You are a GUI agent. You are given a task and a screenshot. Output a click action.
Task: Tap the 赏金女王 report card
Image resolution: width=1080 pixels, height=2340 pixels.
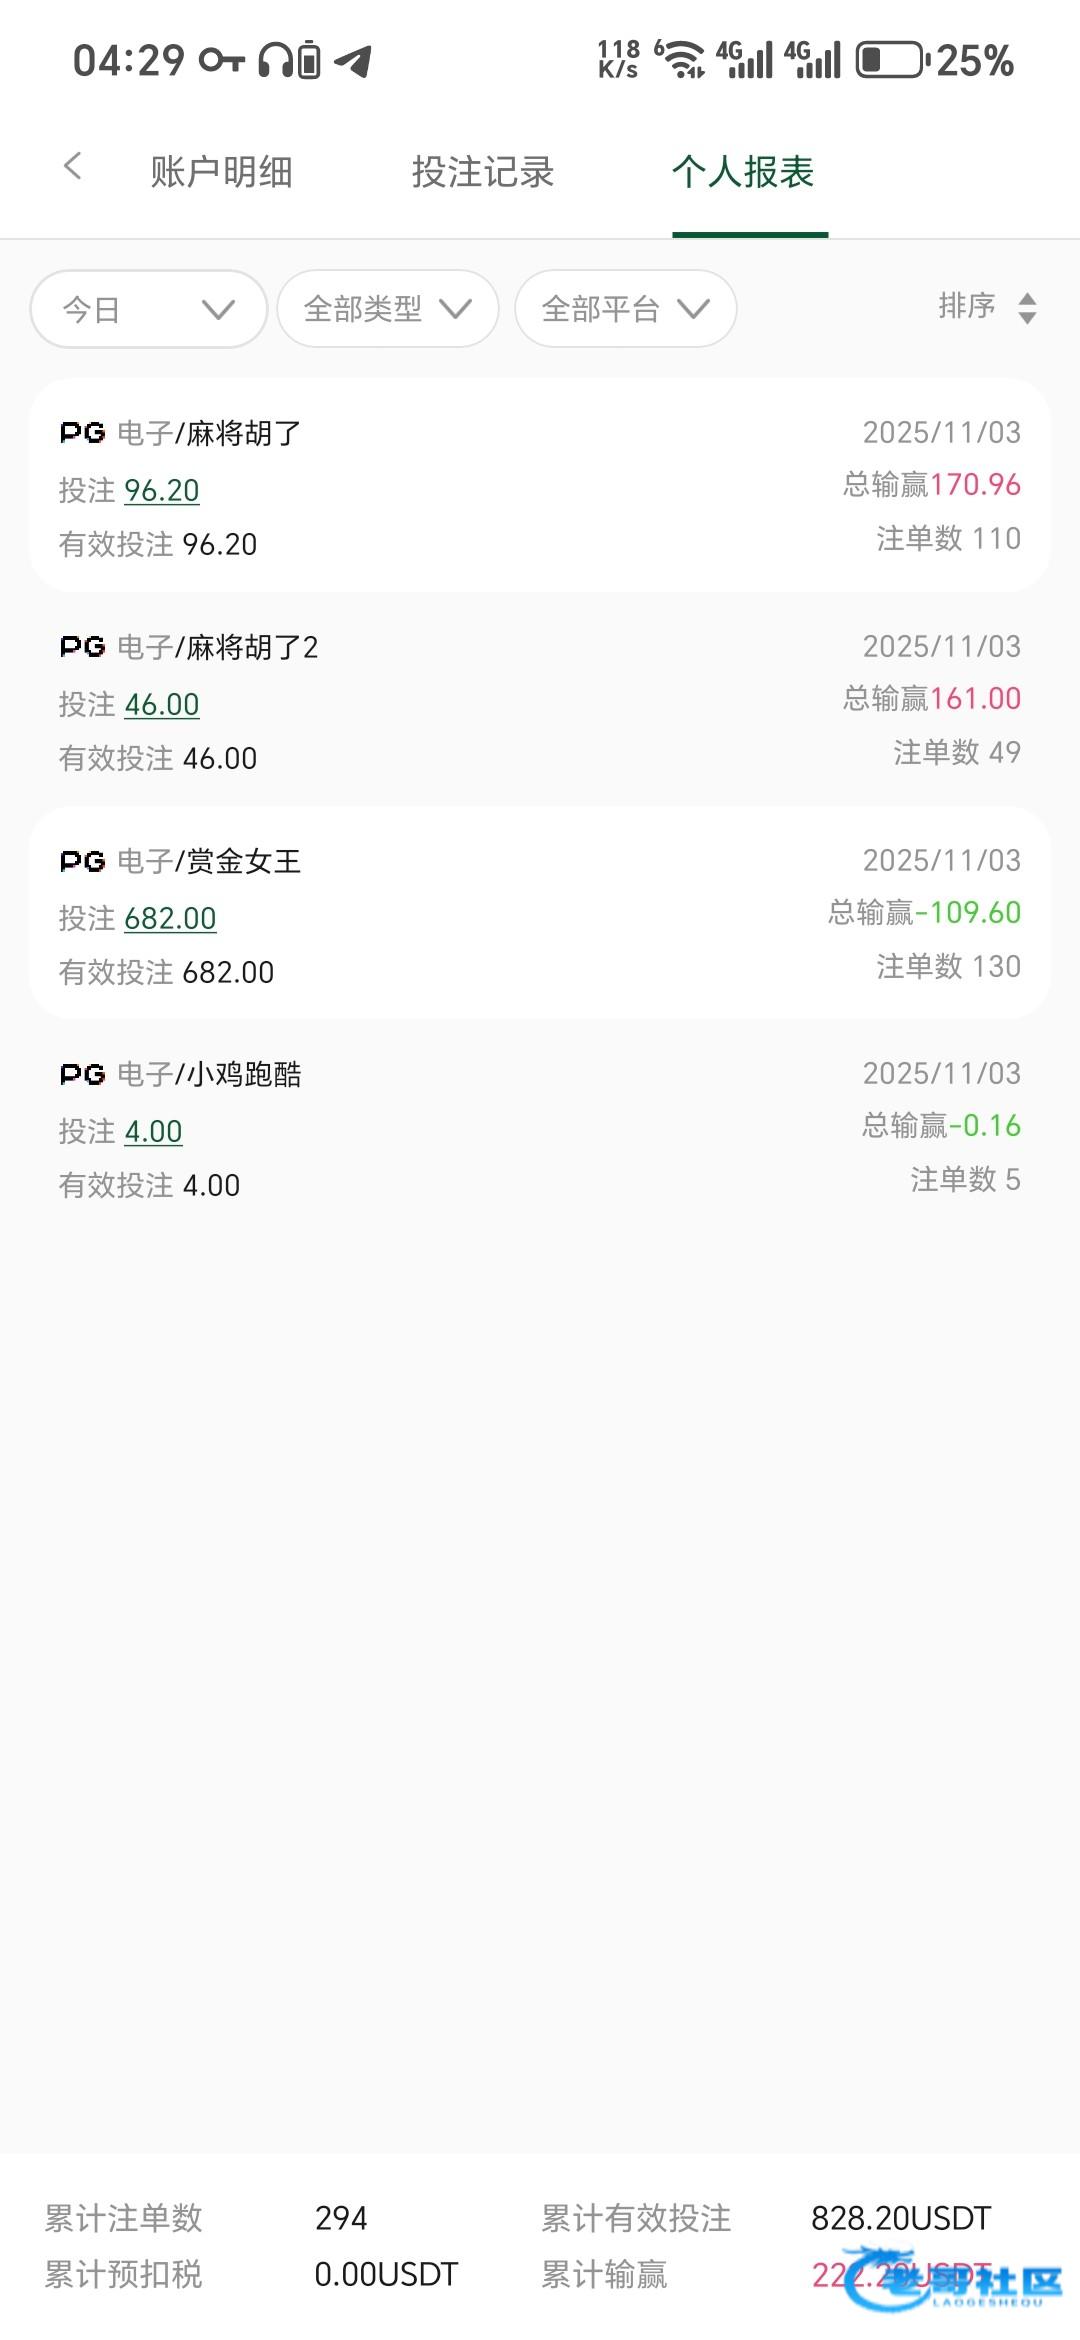540,913
